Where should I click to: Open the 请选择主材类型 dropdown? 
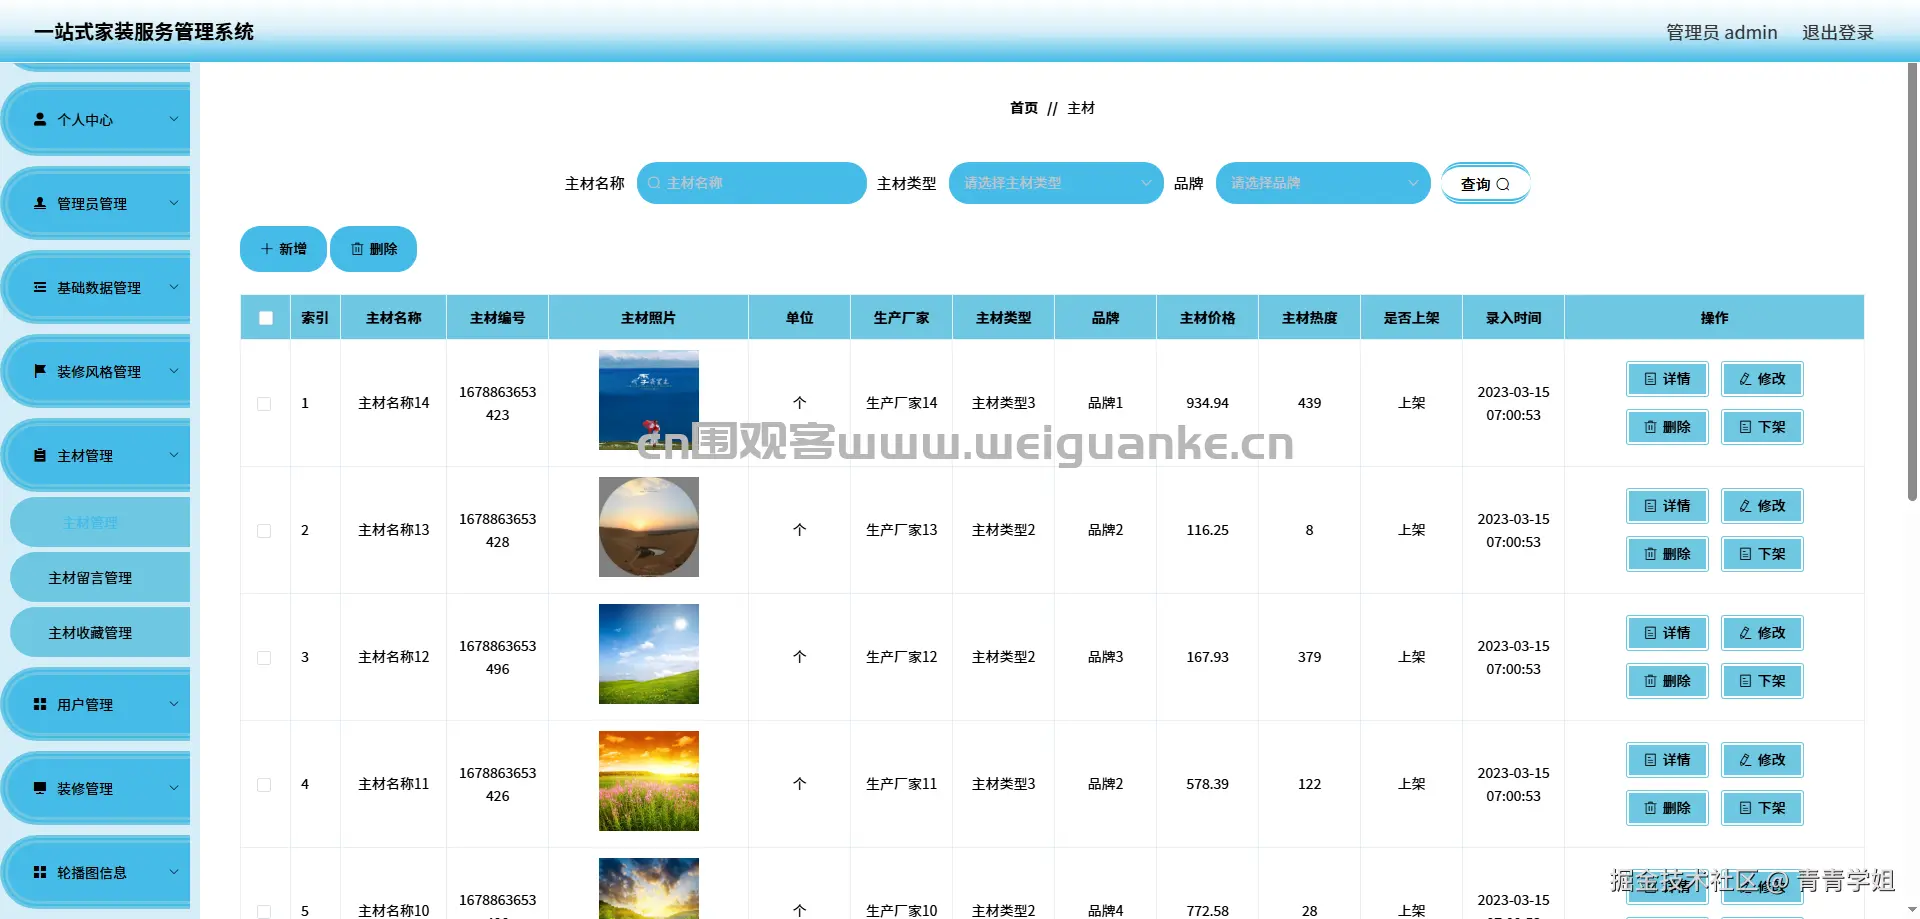pyautogui.click(x=1055, y=183)
